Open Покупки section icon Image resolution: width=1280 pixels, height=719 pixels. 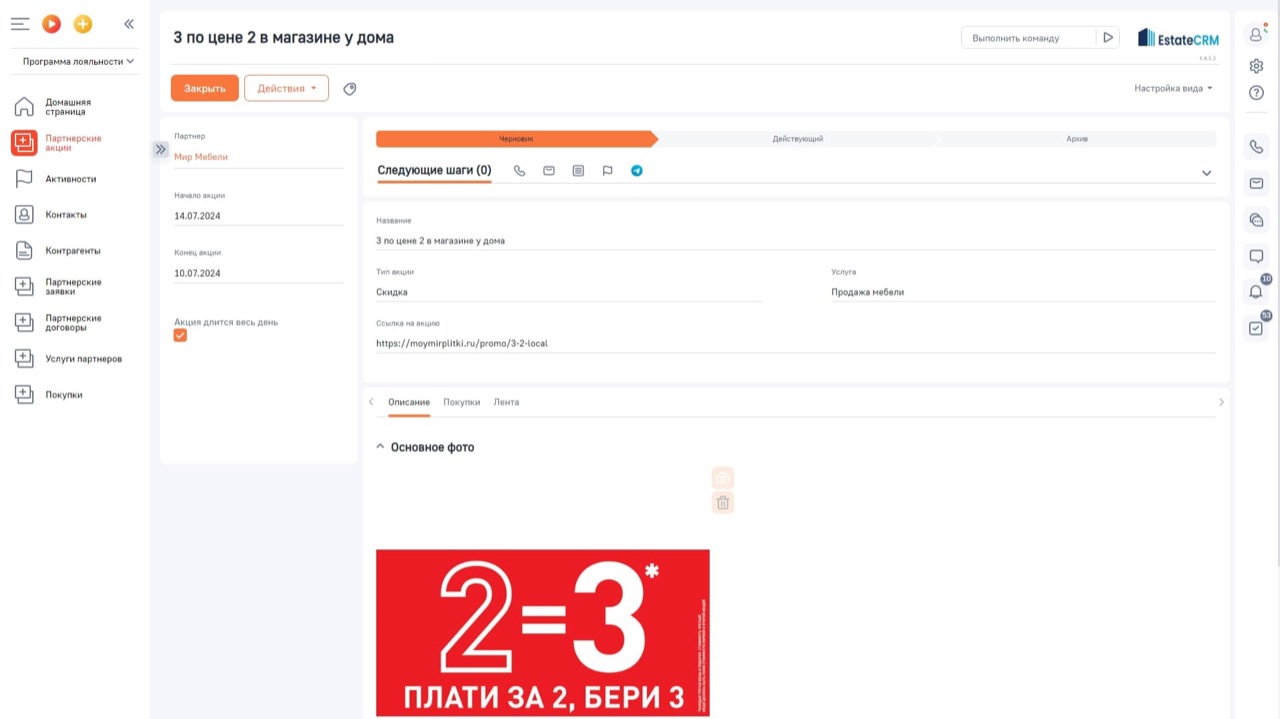click(x=24, y=395)
